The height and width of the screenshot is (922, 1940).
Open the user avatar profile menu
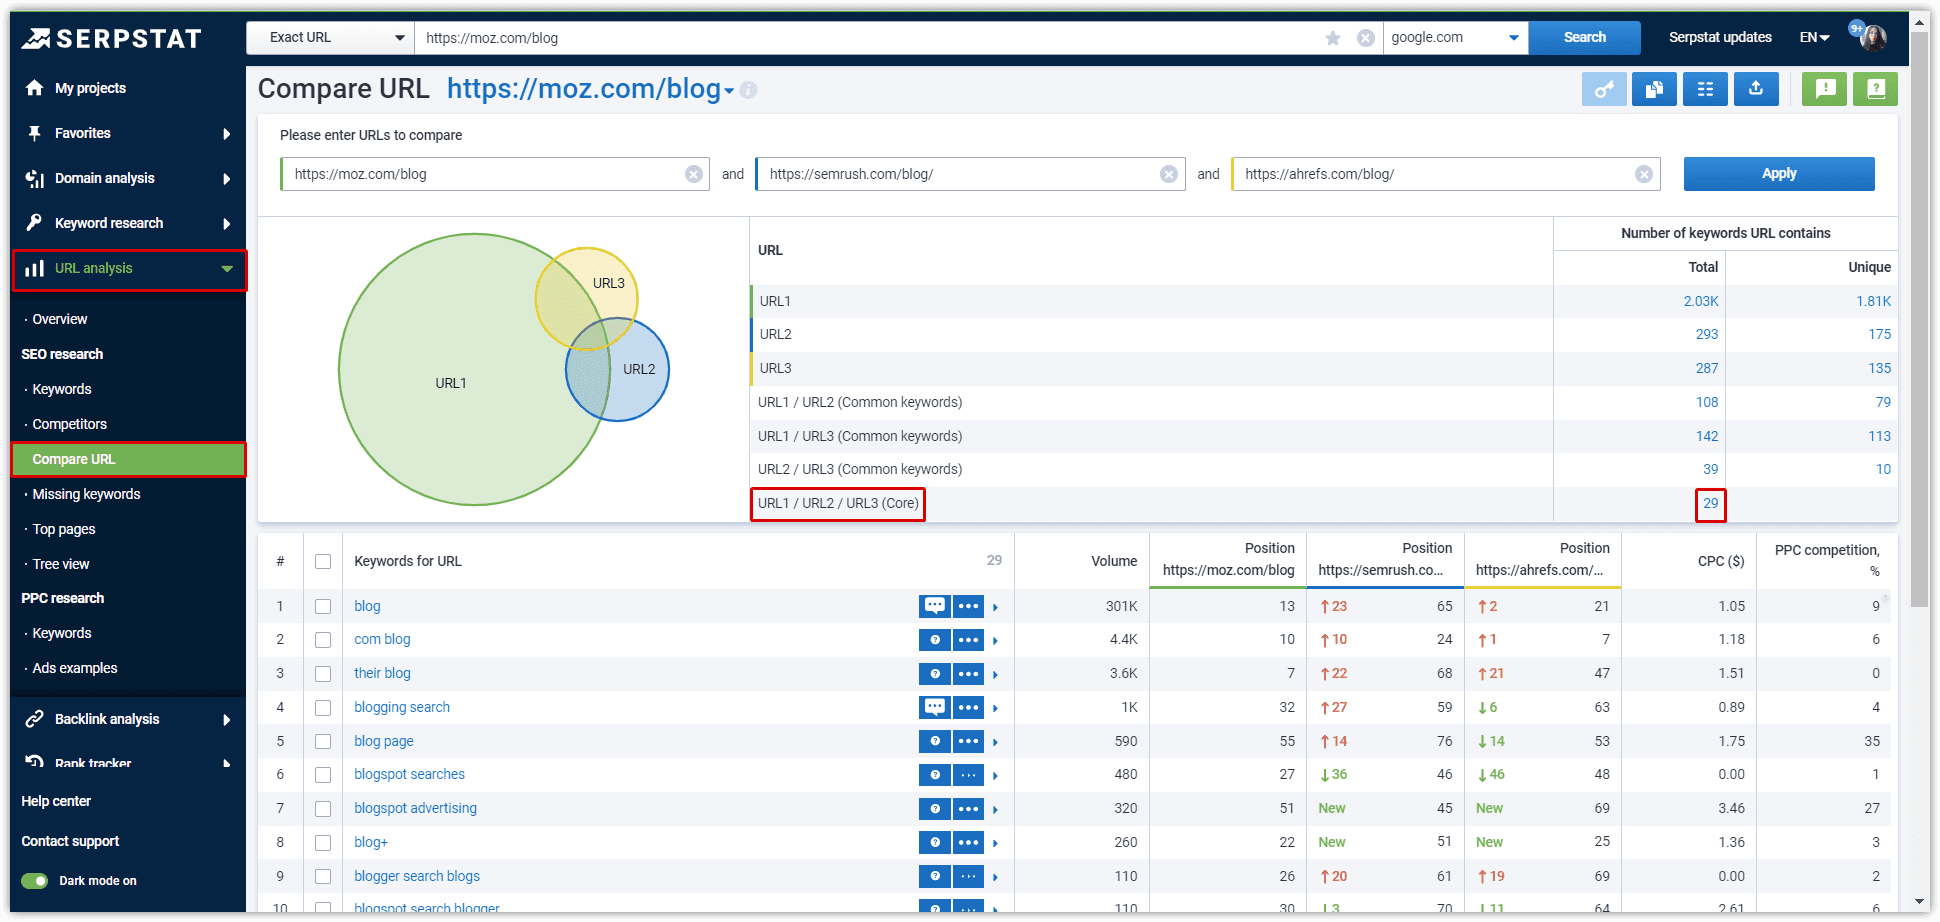point(1873,37)
